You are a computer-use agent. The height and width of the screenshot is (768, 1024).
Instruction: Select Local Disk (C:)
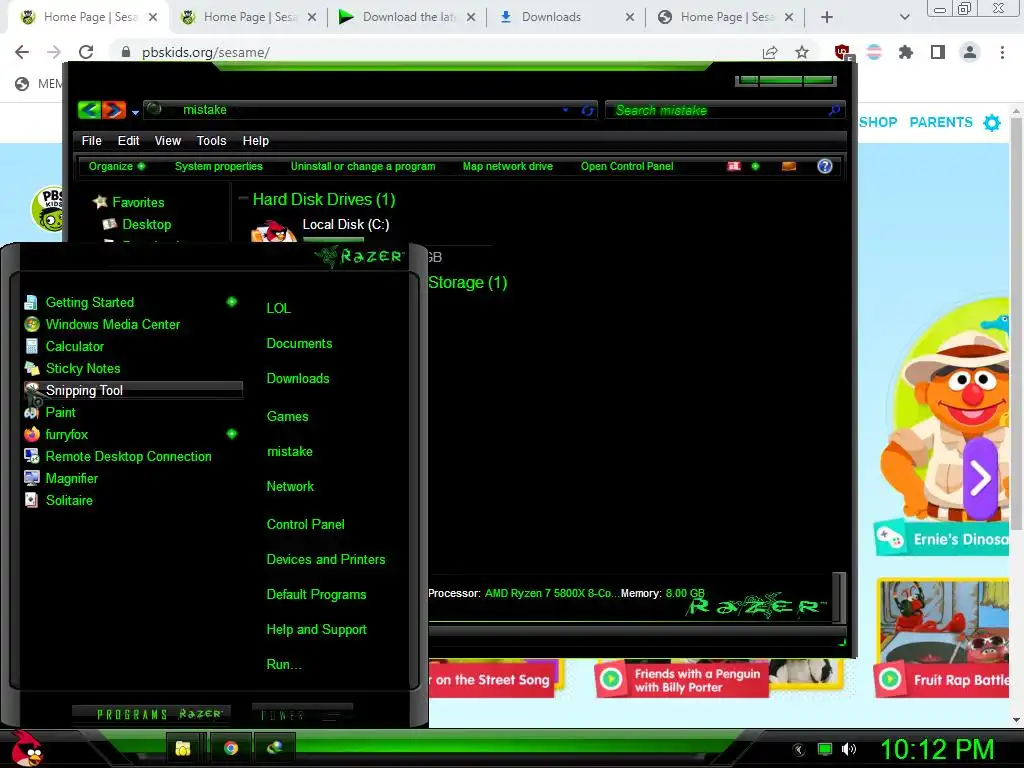pyautogui.click(x=345, y=225)
